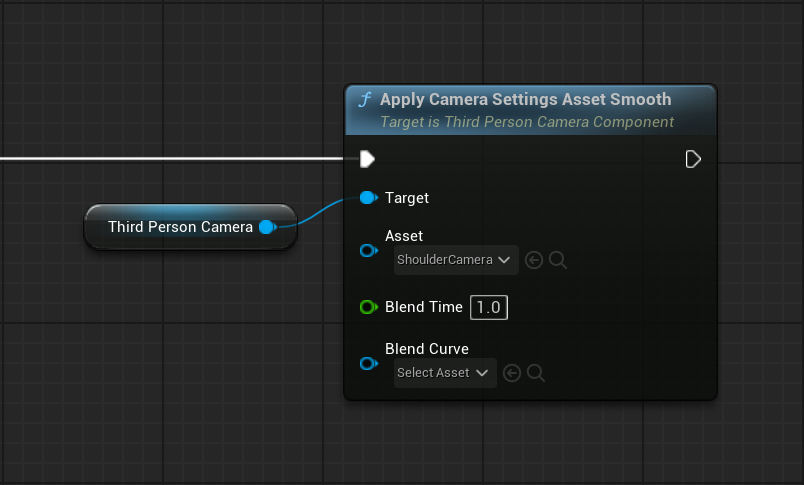Click the Blend Curve input pin
804x485 pixels.
(x=367, y=363)
